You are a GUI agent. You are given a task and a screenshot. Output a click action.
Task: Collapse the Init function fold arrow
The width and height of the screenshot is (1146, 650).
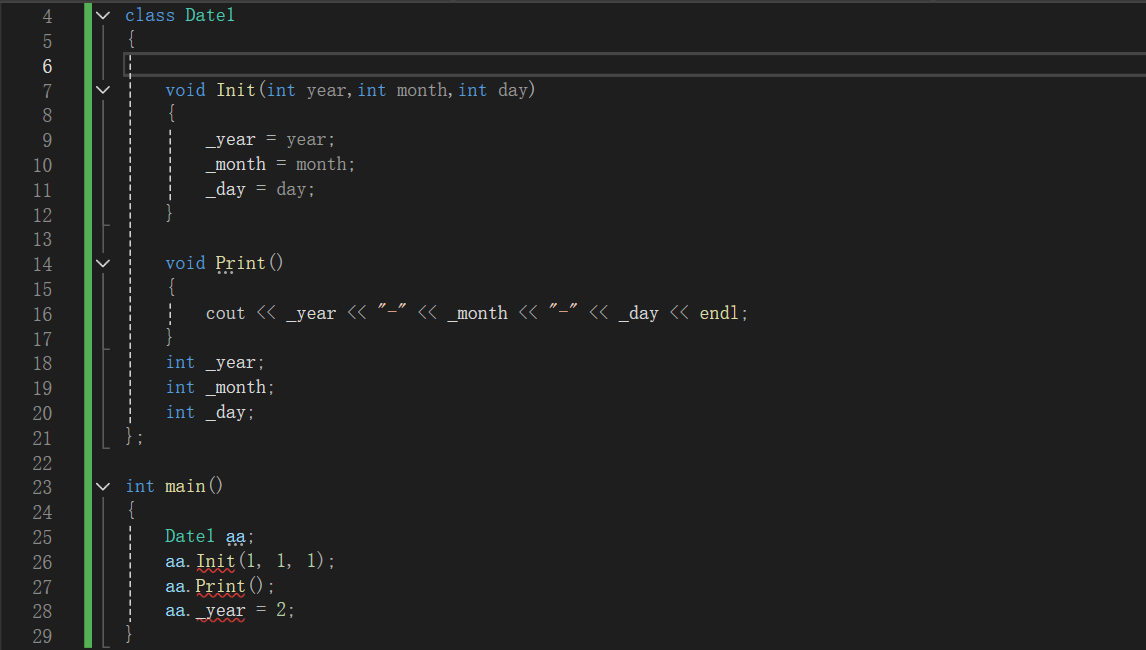pyautogui.click(x=103, y=90)
